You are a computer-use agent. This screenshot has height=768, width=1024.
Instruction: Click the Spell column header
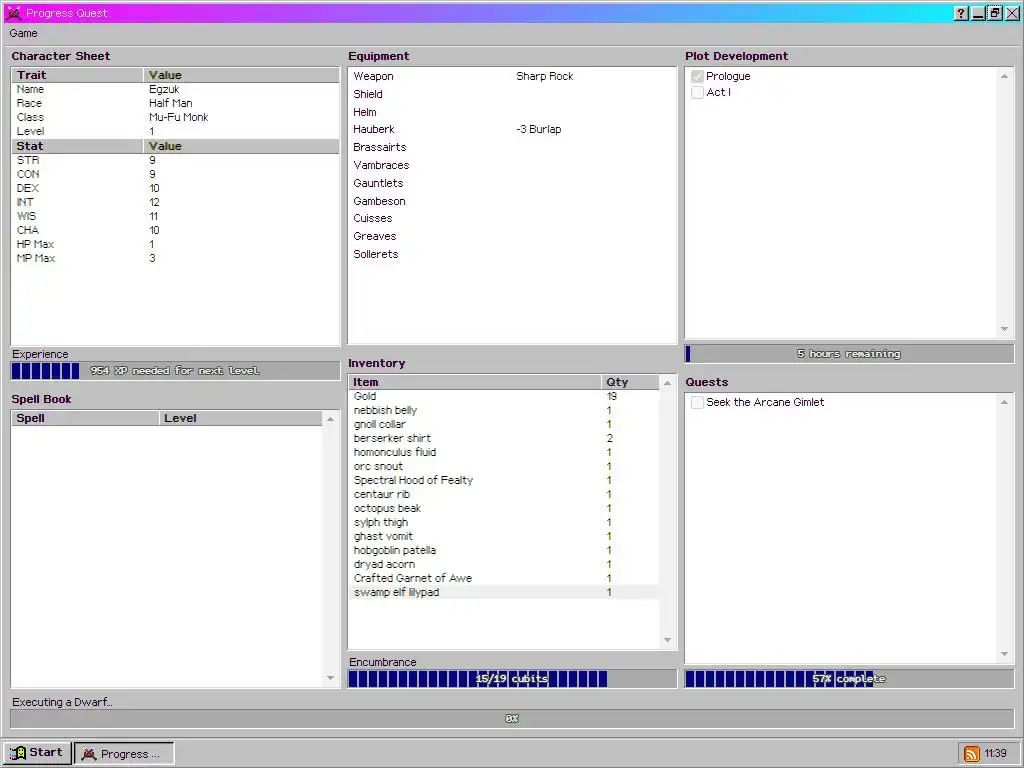[85, 418]
